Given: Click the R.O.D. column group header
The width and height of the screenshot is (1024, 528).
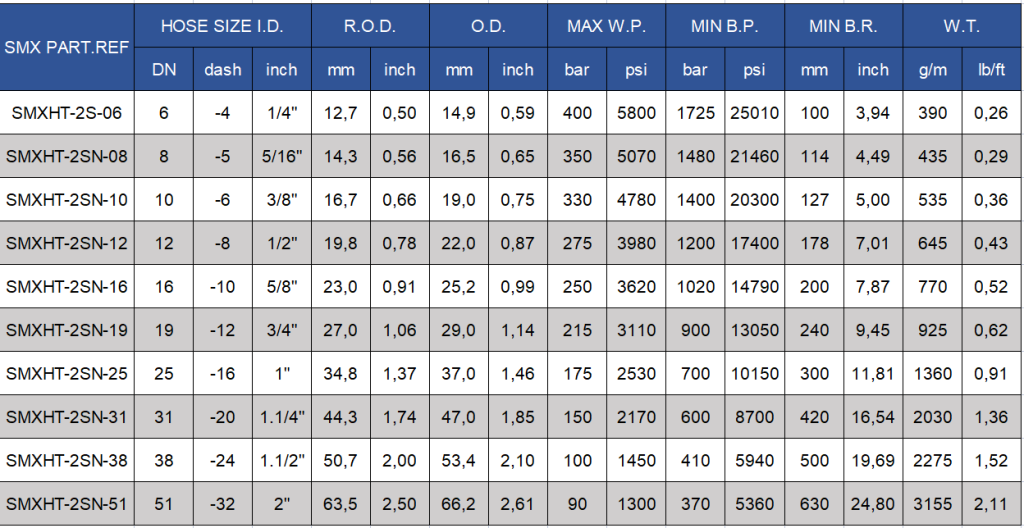Looking at the screenshot, I should (370, 26).
